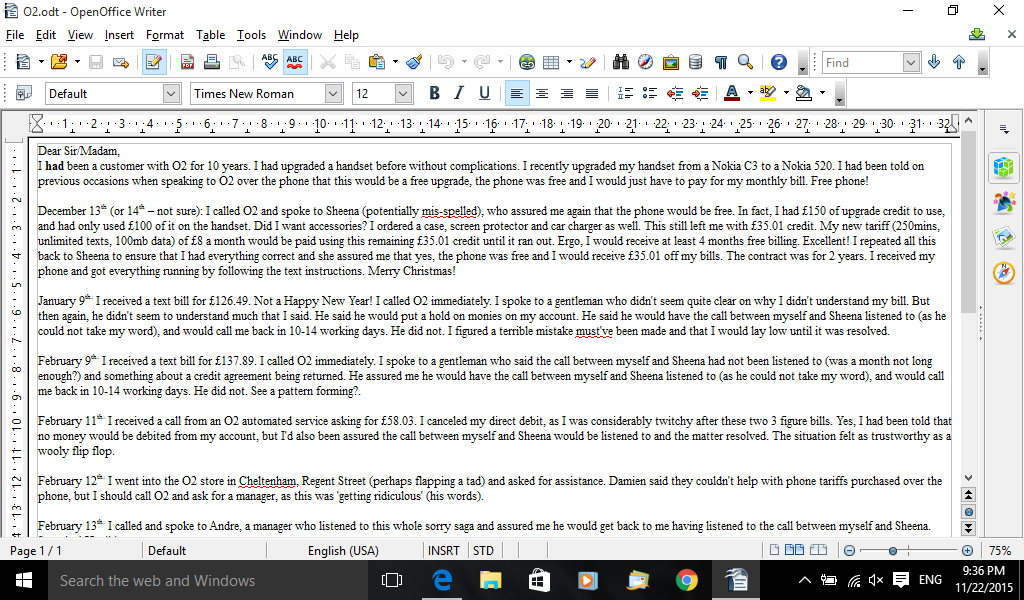This screenshot has width=1024, height=600.
Task: Toggle numbered list
Action: [625, 93]
